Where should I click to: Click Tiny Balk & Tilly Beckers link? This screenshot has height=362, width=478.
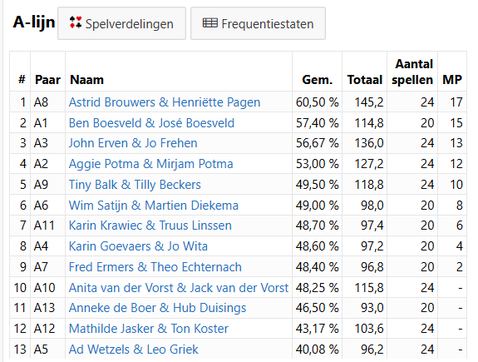click(x=135, y=185)
